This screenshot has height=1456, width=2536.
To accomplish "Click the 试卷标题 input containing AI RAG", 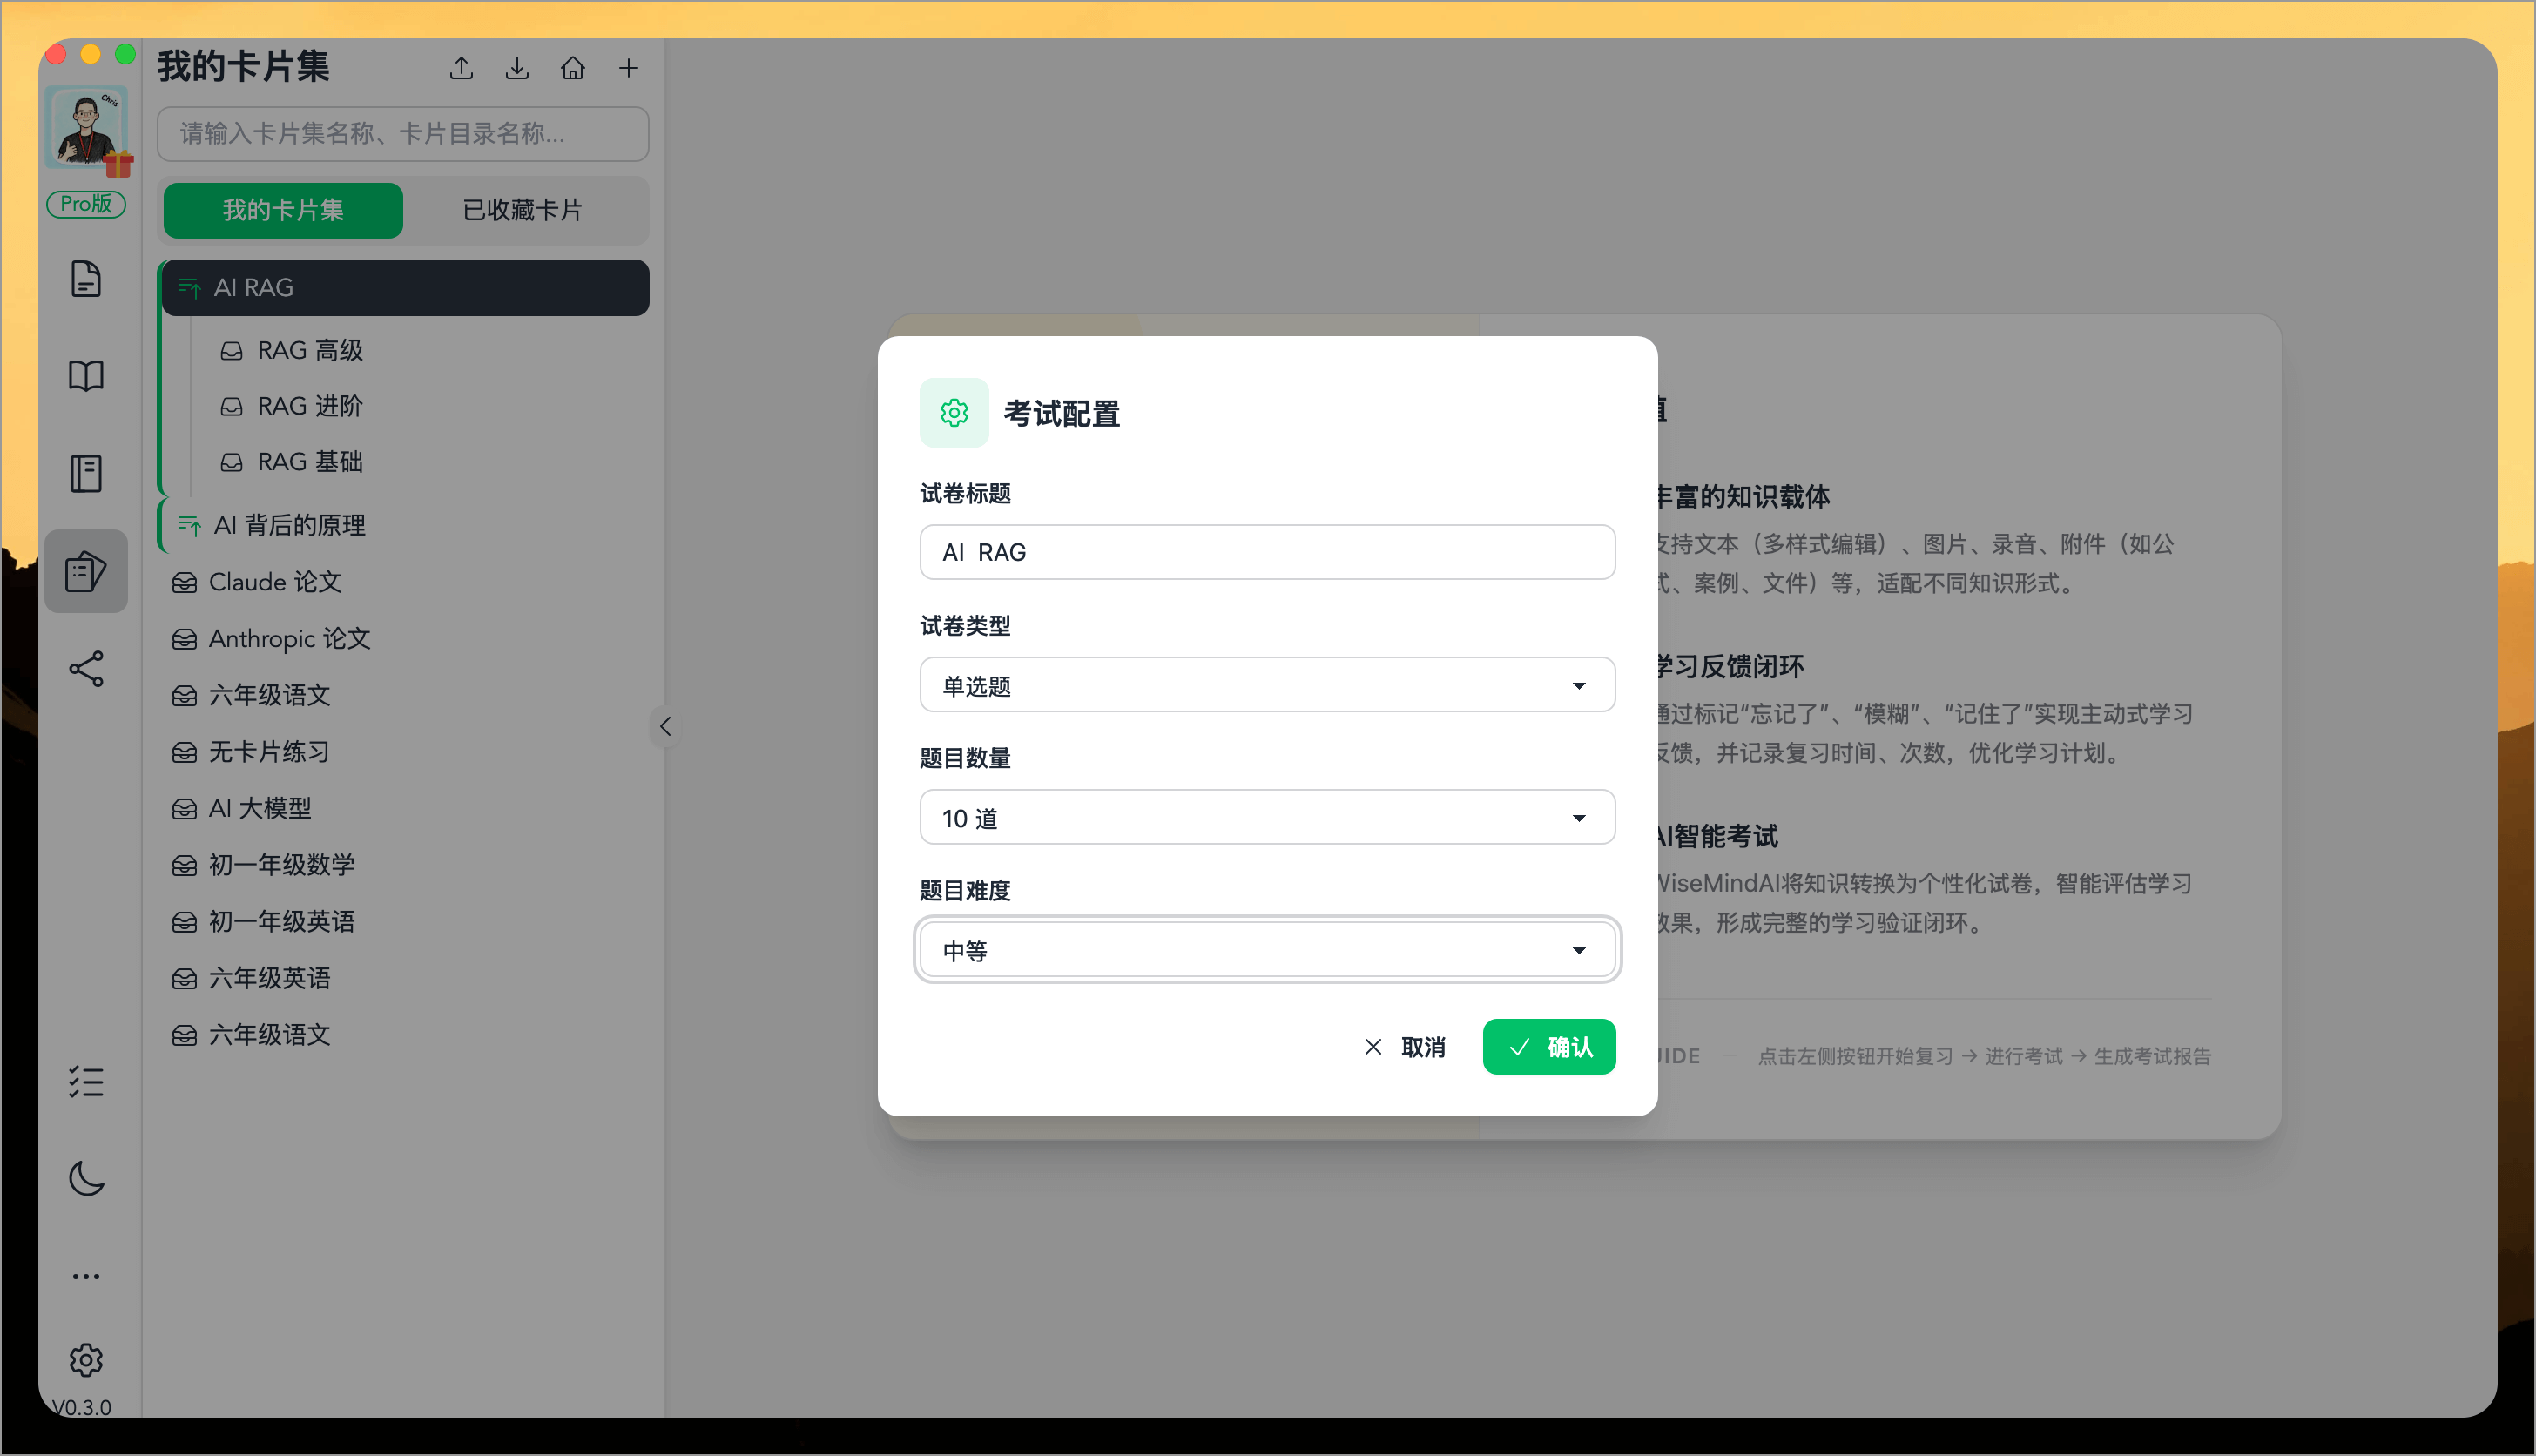I will pos(1266,551).
